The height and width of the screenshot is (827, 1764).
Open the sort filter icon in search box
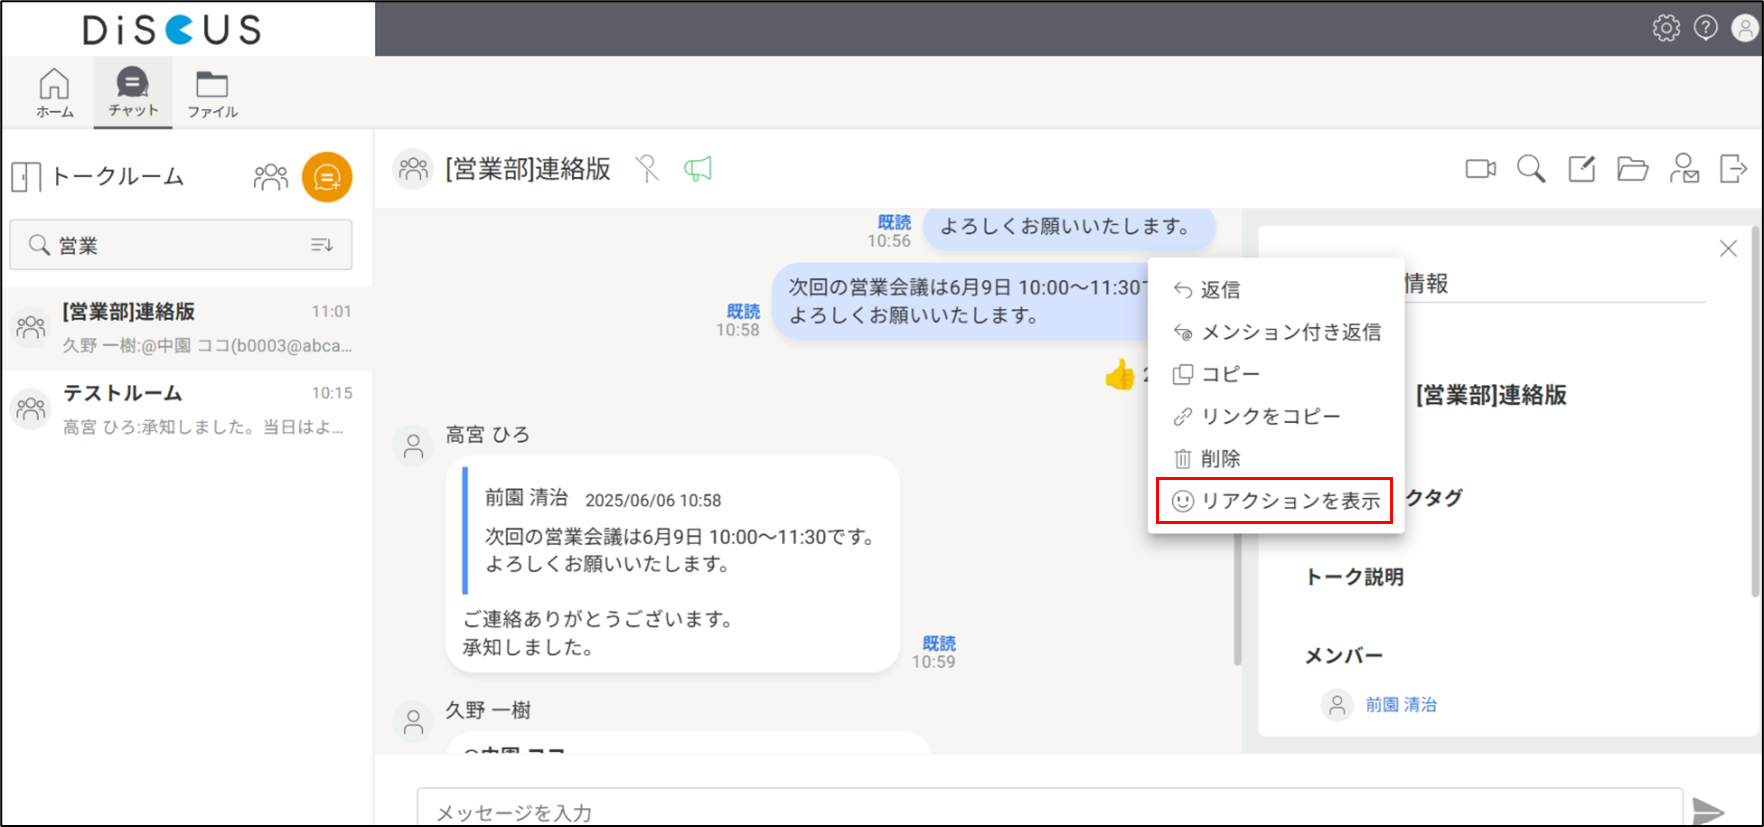tap(322, 245)
